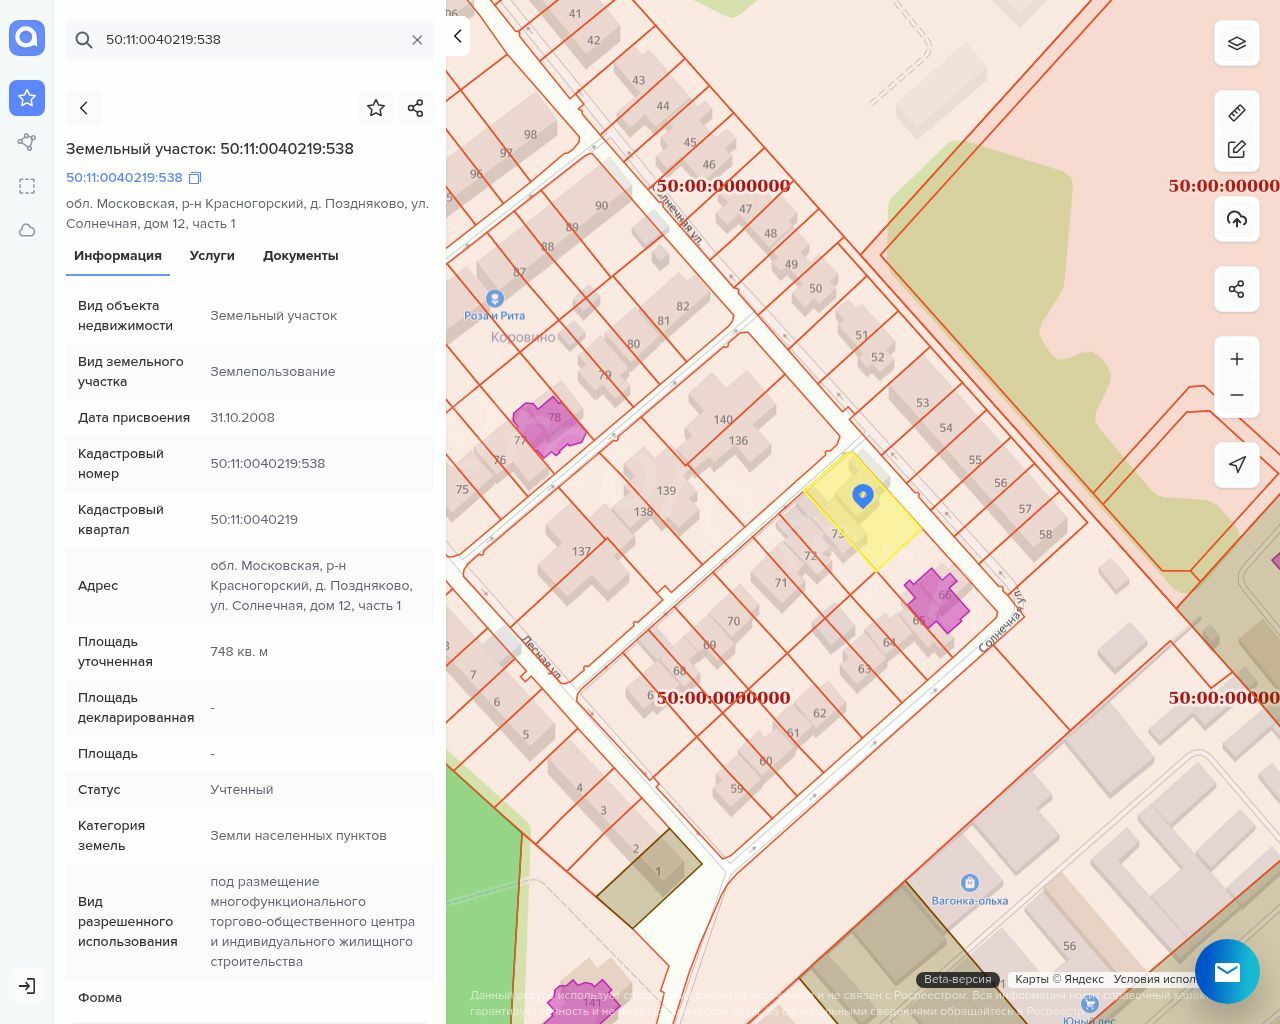1280x1024 pixels.
Task: Zoom out on the map
Action: click(1237, 395)
